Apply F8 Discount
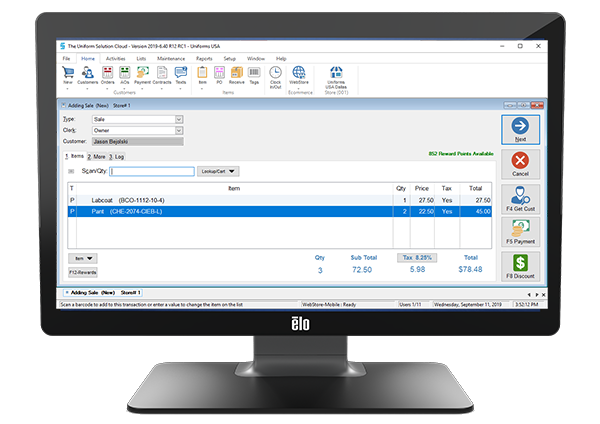600x424 pixels. point(520,266)
